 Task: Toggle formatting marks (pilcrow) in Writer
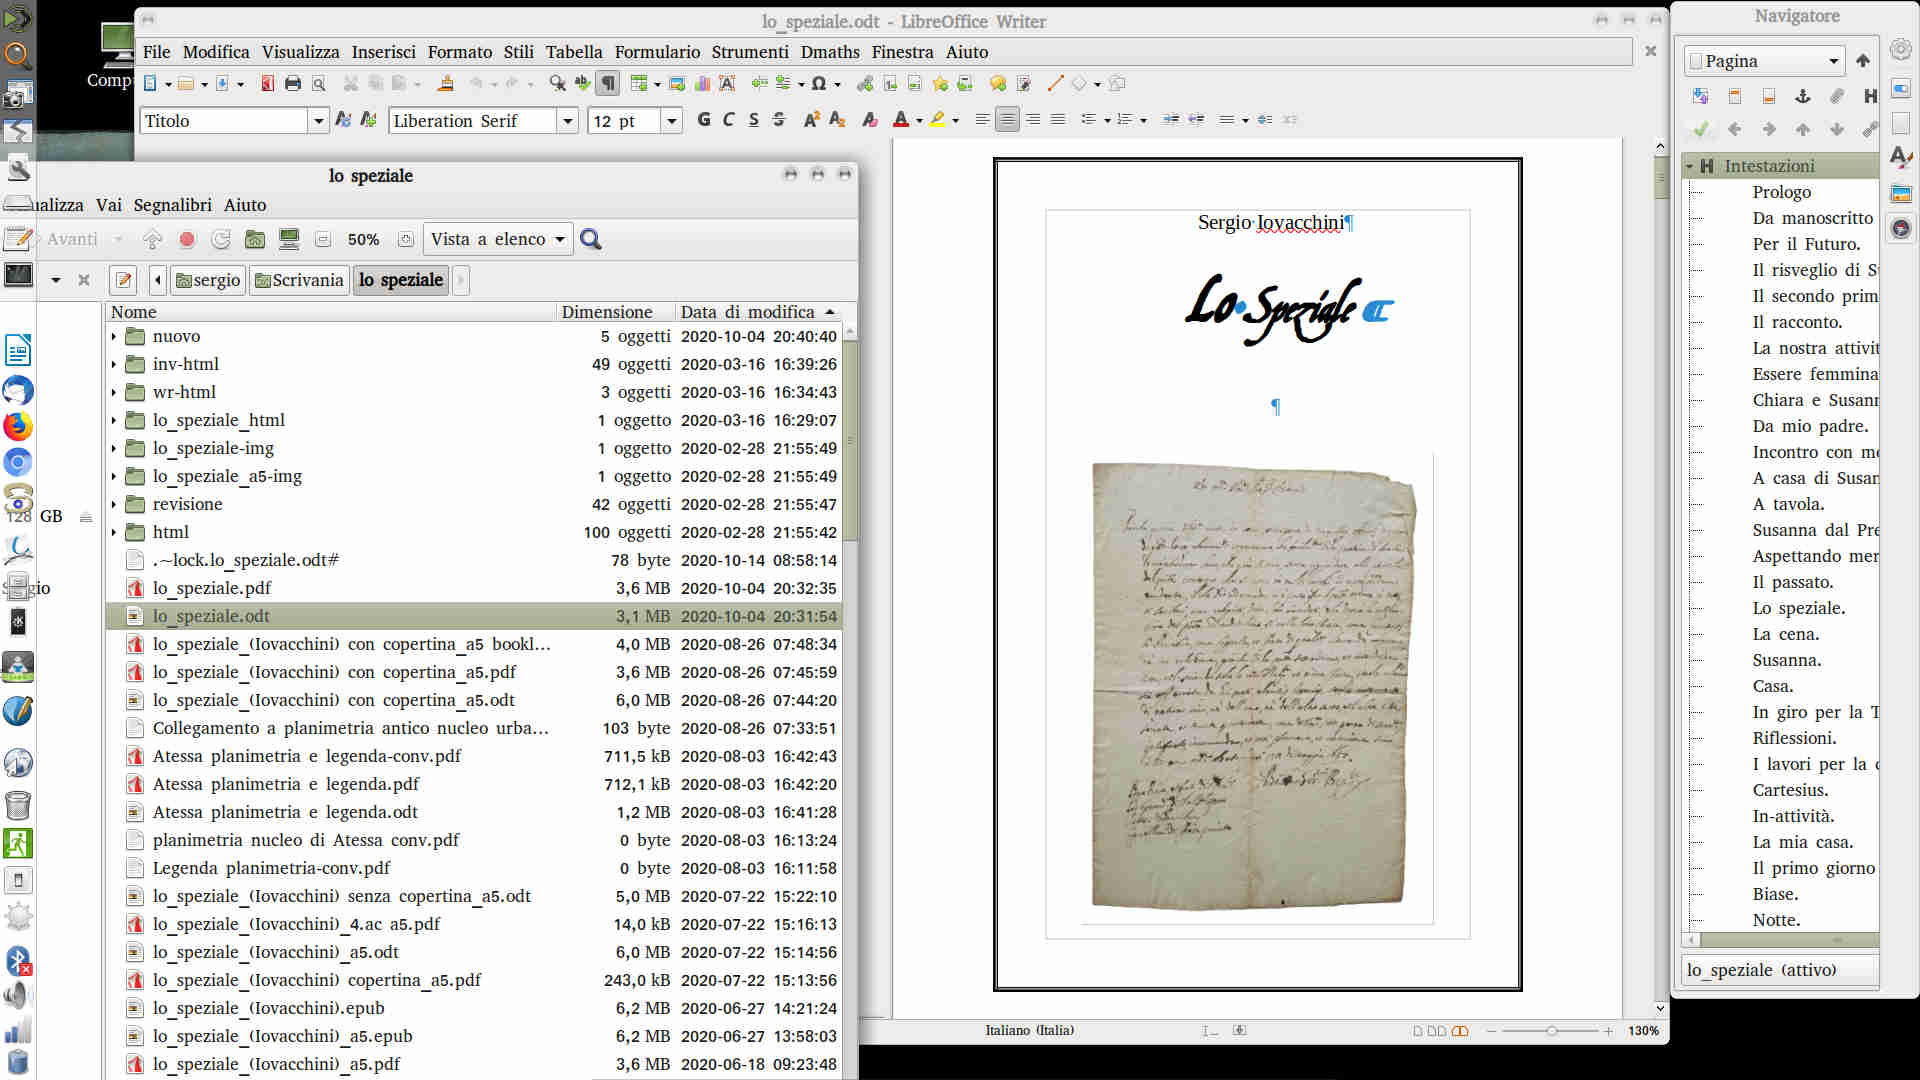(x=608, y=84)
